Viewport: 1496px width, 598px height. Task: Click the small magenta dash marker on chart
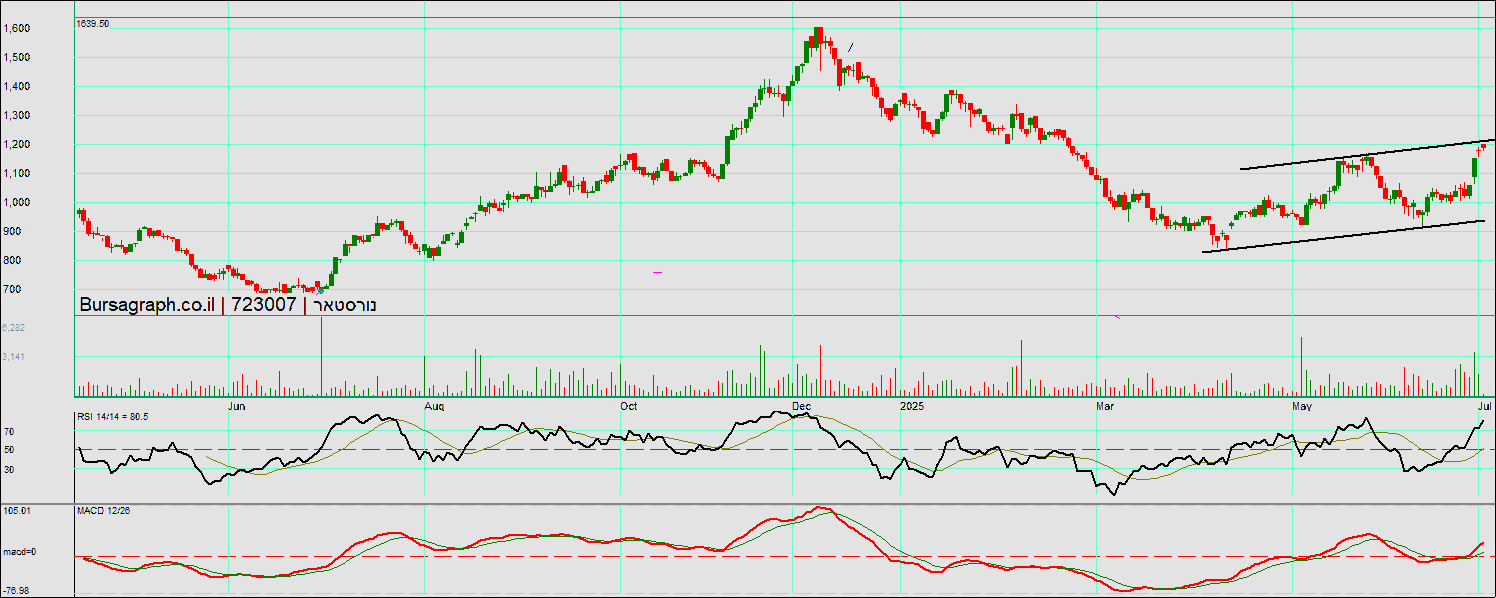[657, 272]
